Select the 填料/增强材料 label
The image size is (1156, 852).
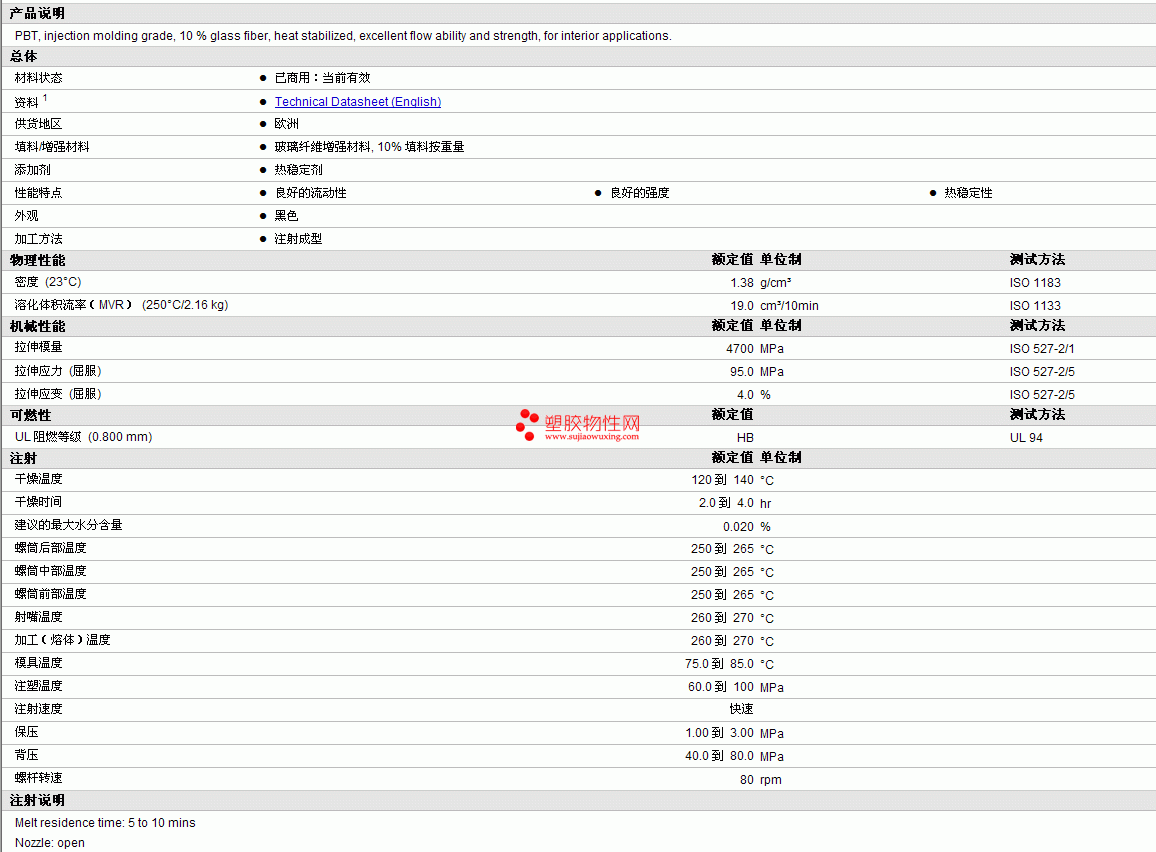click(52, 147)
